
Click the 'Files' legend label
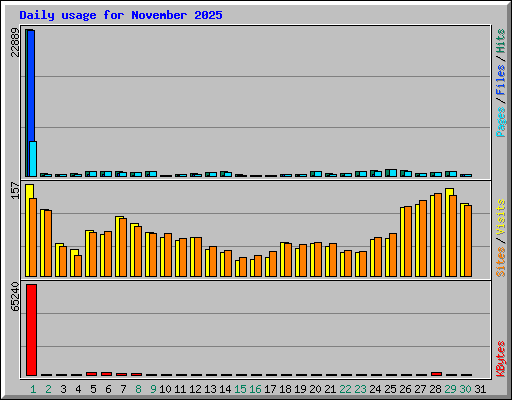click(x=501, y=80)
